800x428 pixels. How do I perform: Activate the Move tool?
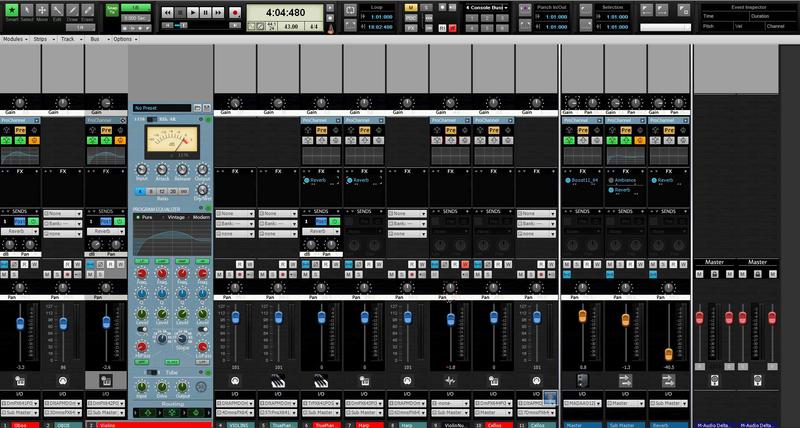pyautogui.click(x=42, y=10)
